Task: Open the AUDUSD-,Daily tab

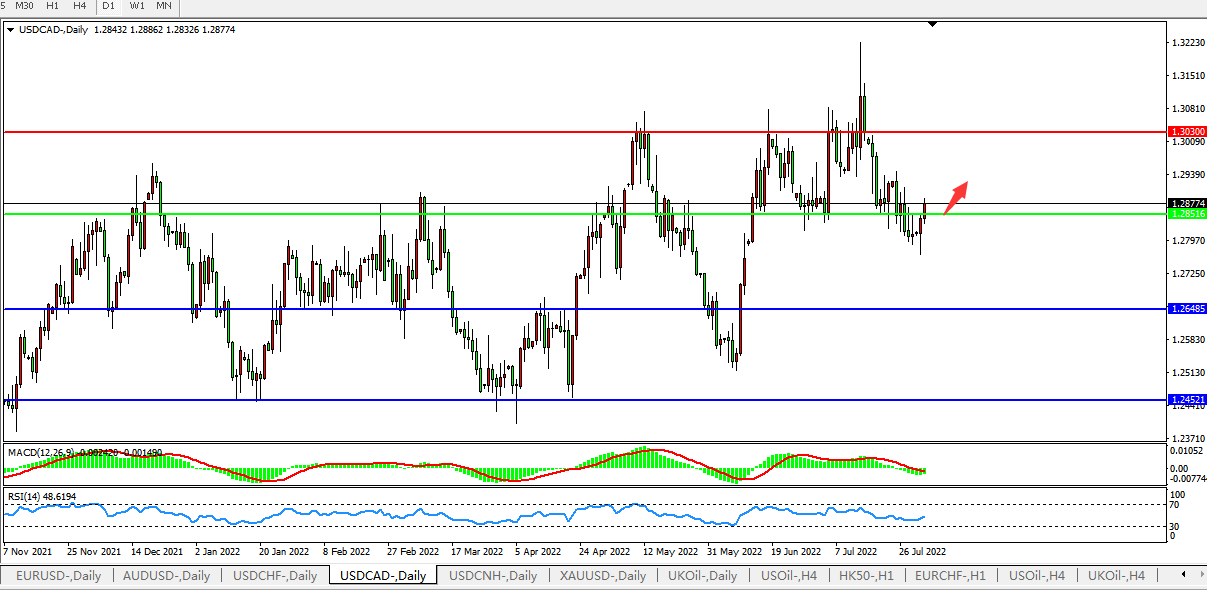Action: [x=168, y=576]
